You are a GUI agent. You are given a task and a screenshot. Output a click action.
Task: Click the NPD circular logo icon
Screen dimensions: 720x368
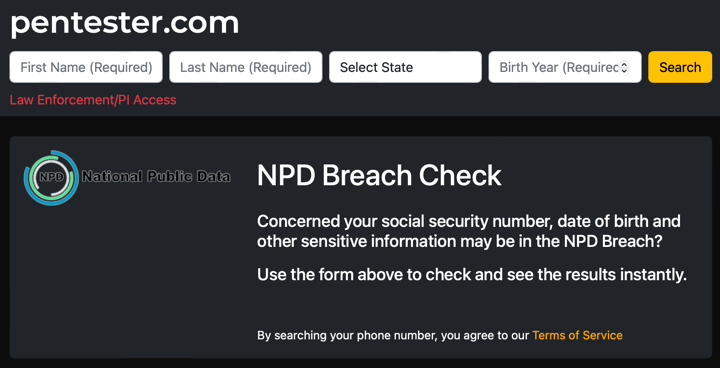(x=51, y=177)
